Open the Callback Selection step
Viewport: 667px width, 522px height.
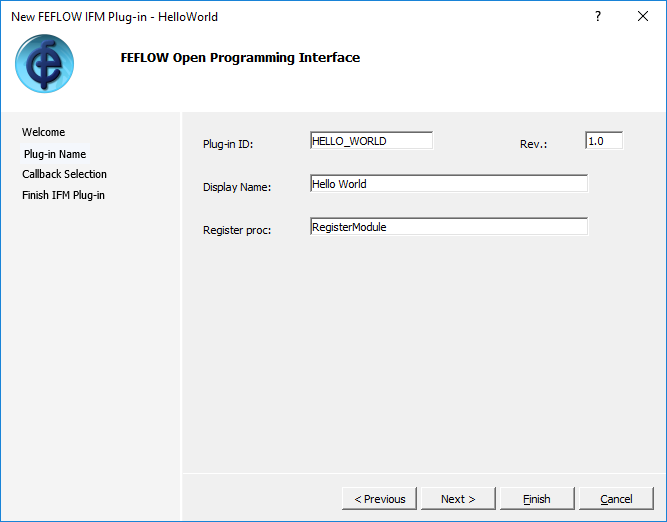tap(64, 174)
